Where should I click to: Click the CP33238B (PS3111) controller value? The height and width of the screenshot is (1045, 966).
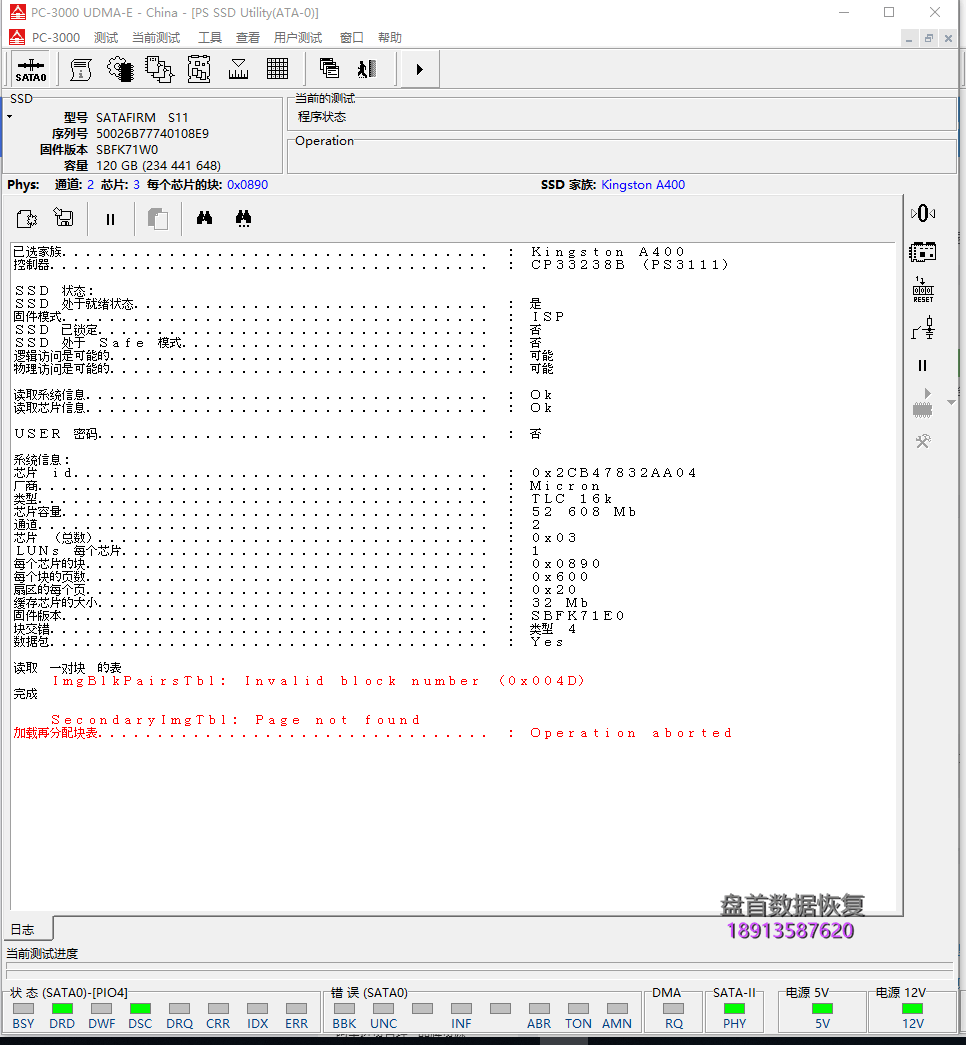[629, 265]
